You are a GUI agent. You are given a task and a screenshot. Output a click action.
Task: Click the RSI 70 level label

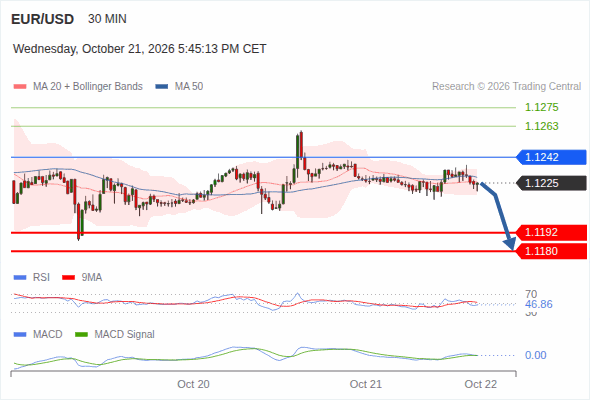click(531, 294)
